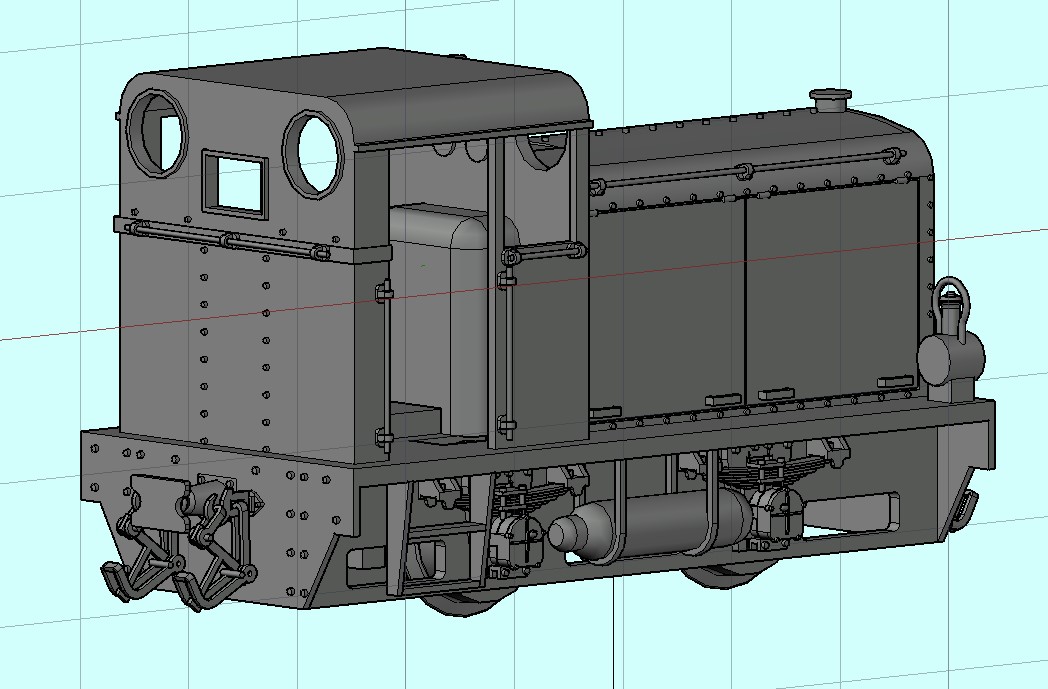Viewport: 1048px width, 689px height.
Task: Click the rectangular window on the cab end
Action: 235,183
